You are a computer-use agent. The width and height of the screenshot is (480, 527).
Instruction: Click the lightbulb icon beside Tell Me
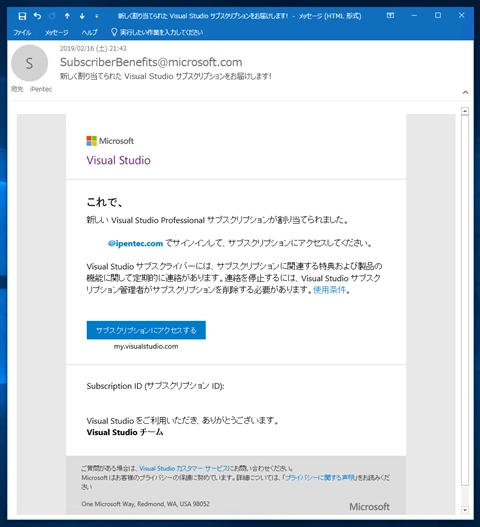114,32
